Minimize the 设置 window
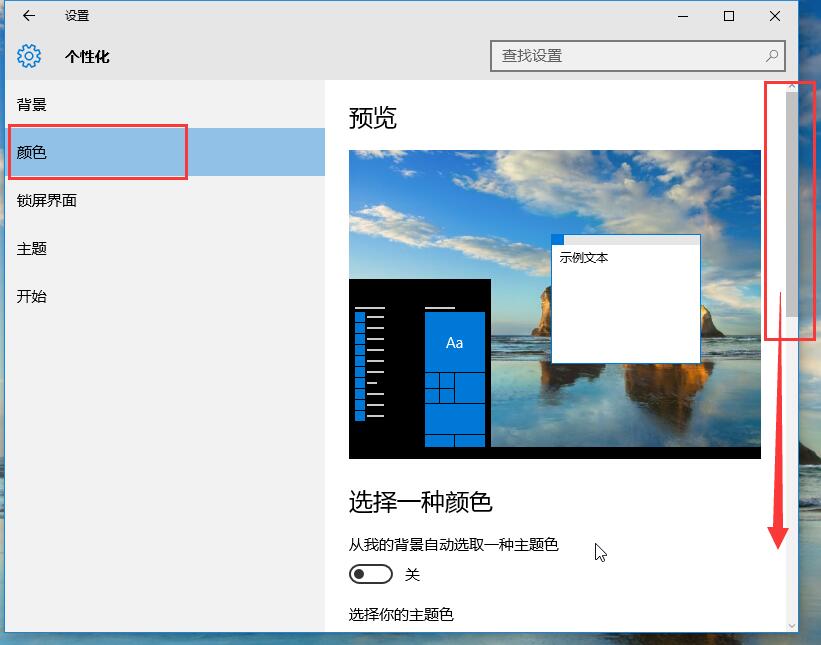This screenshot has width=821, height=645. click(683, 16)
